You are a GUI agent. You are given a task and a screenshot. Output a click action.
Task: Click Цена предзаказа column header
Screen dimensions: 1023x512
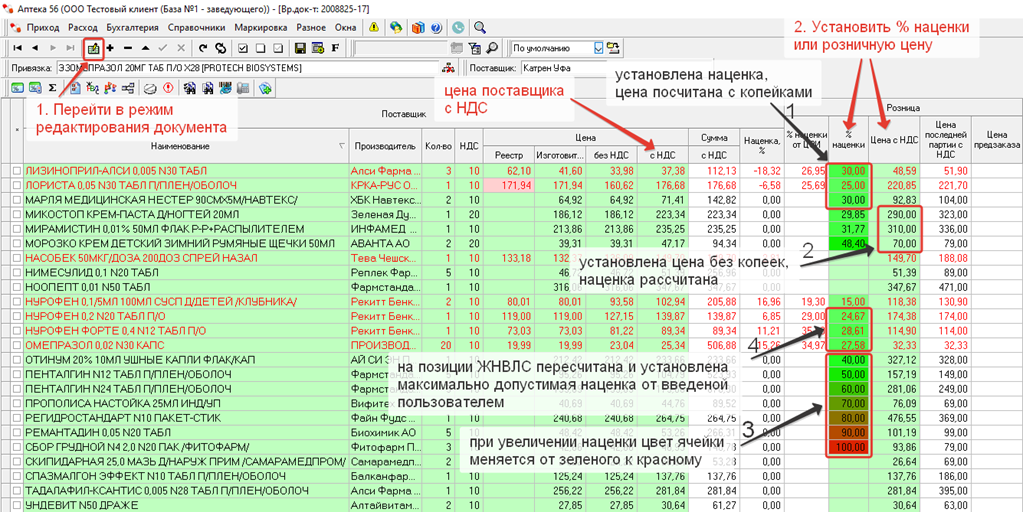click(996, 139)
